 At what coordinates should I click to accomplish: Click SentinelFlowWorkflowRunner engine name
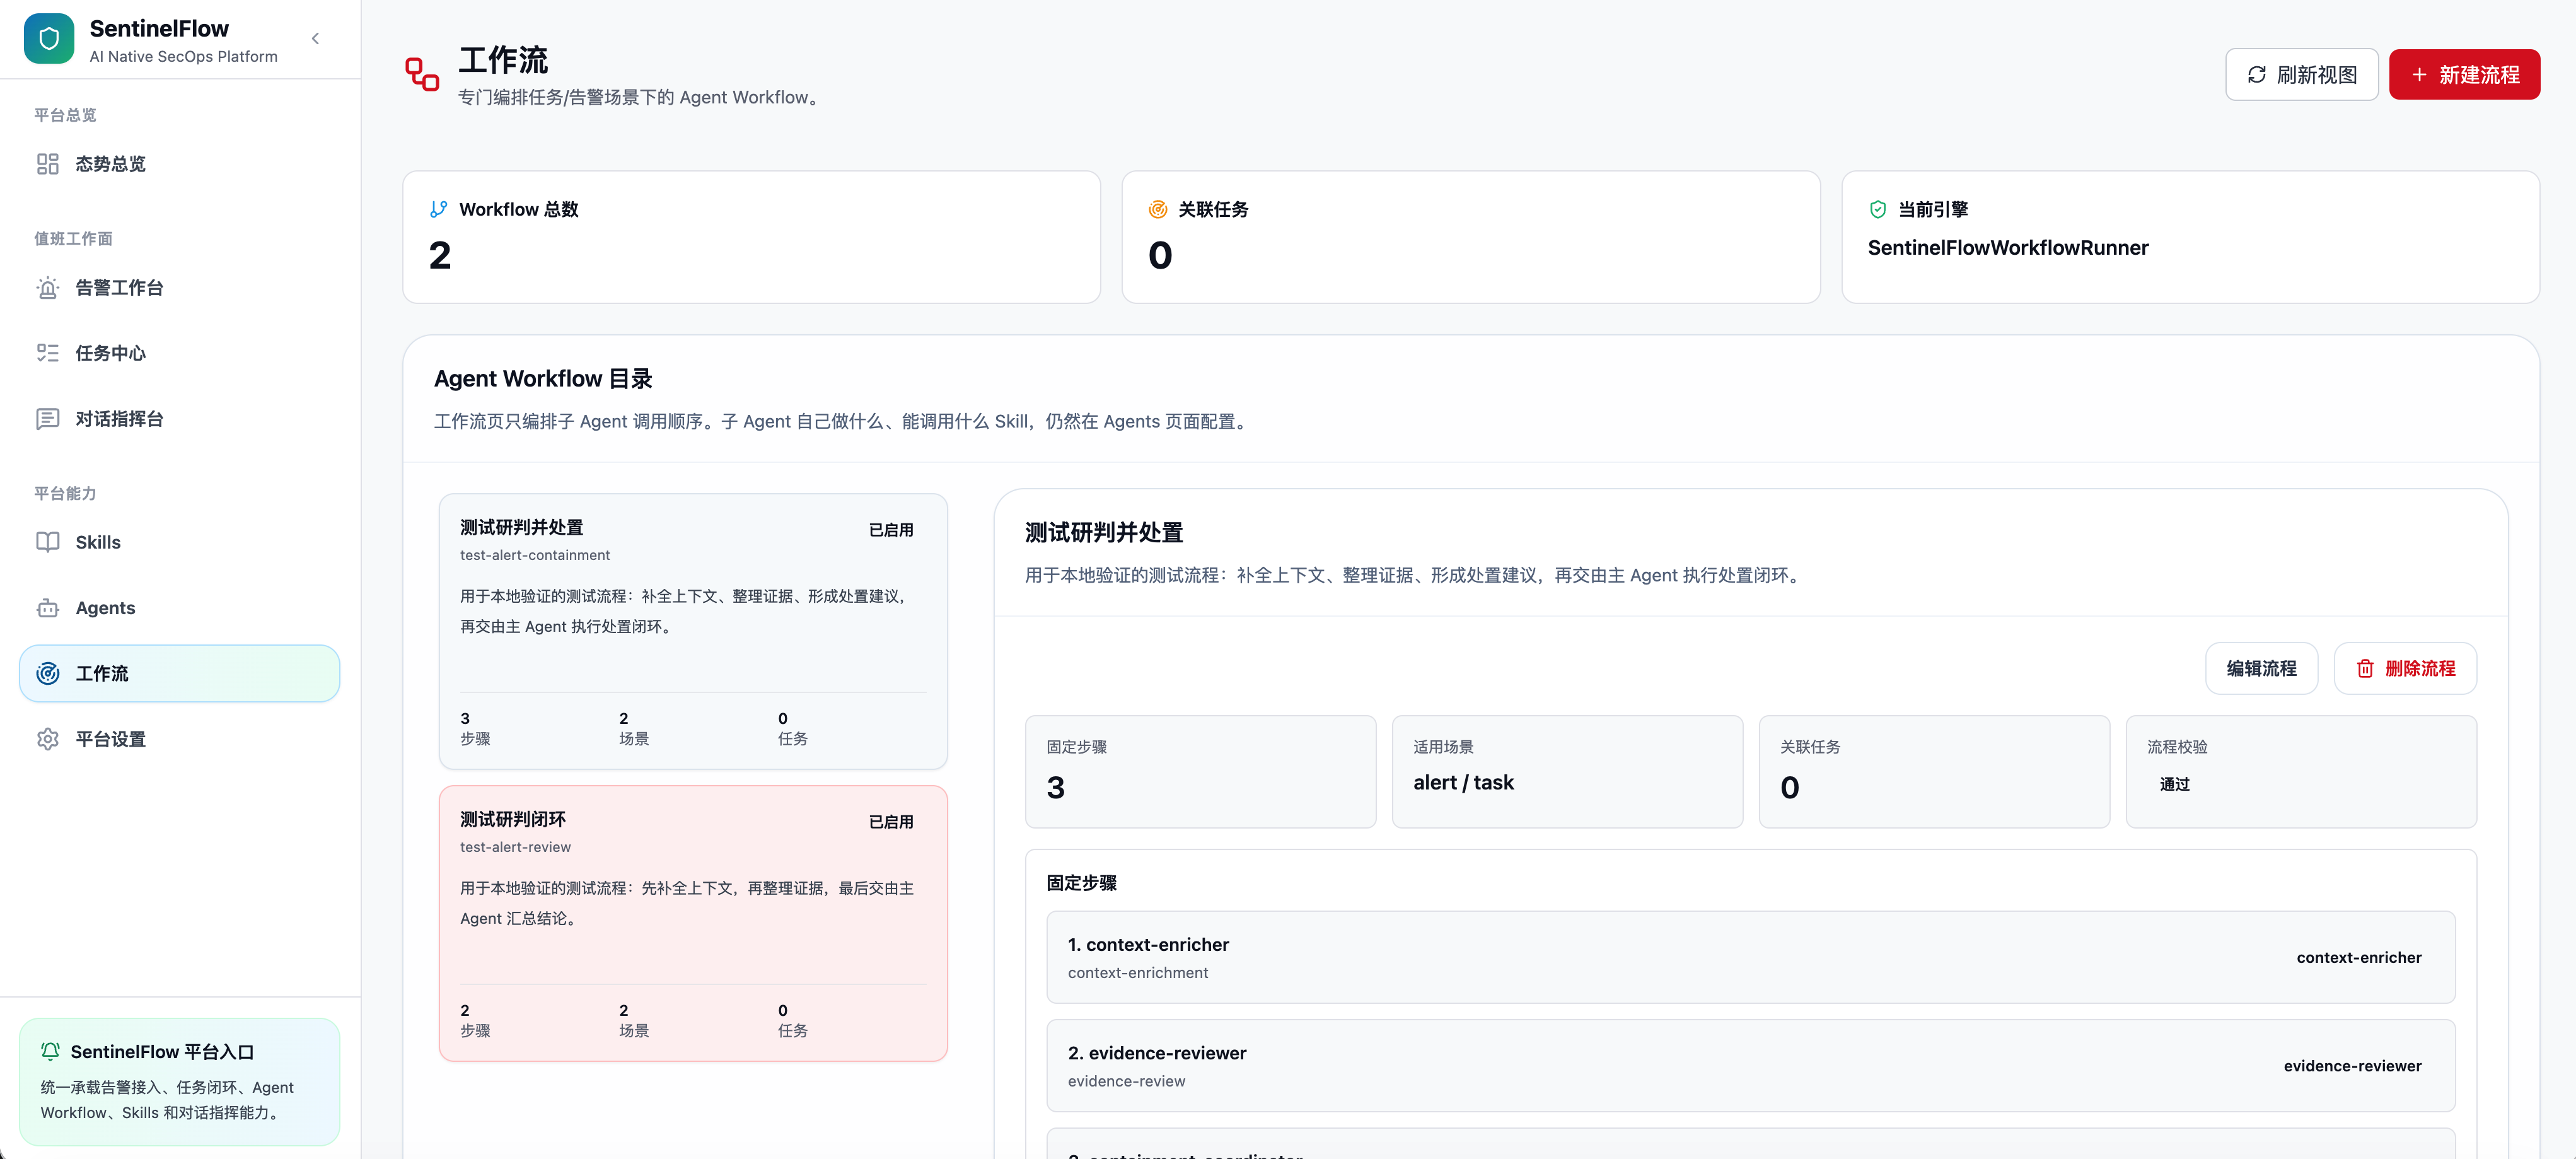(2008, 248)
